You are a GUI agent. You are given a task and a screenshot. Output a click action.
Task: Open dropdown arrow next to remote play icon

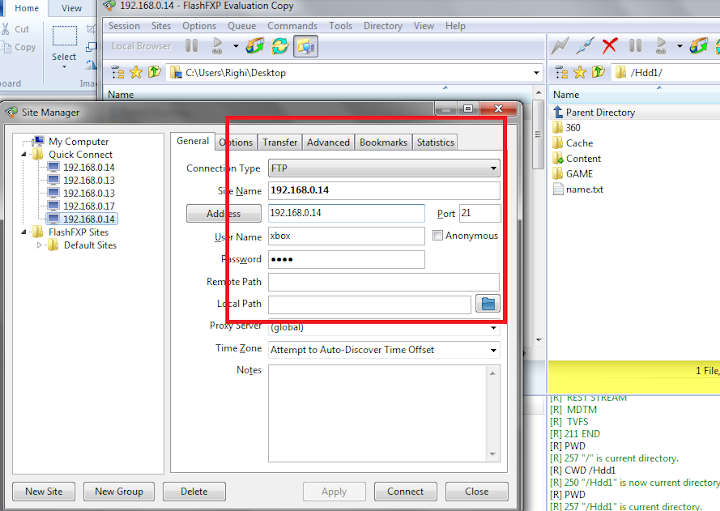point(679,46)
